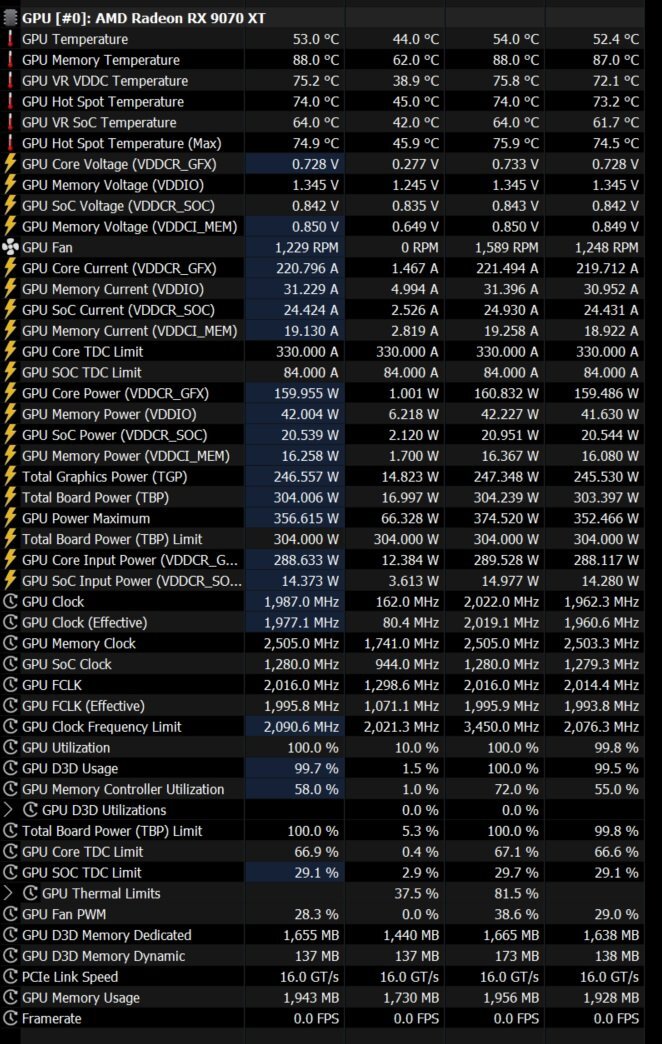Select the GPU Memory Power (VDDCI_MEM) label
This screenshot has width=662, height=1044.
click(x=126, y=456)
